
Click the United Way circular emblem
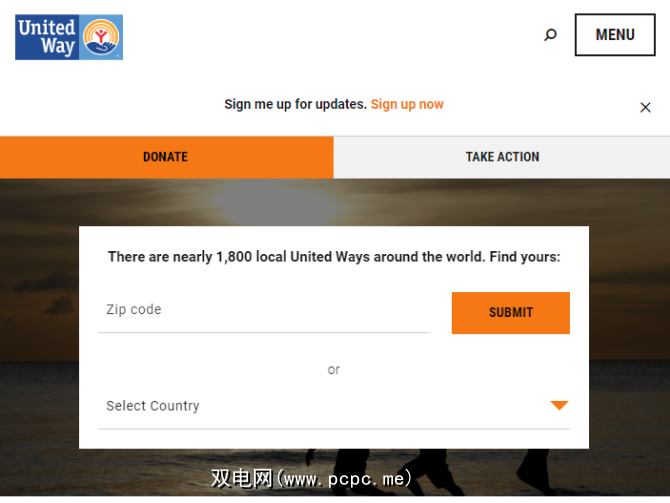point(101,37)
